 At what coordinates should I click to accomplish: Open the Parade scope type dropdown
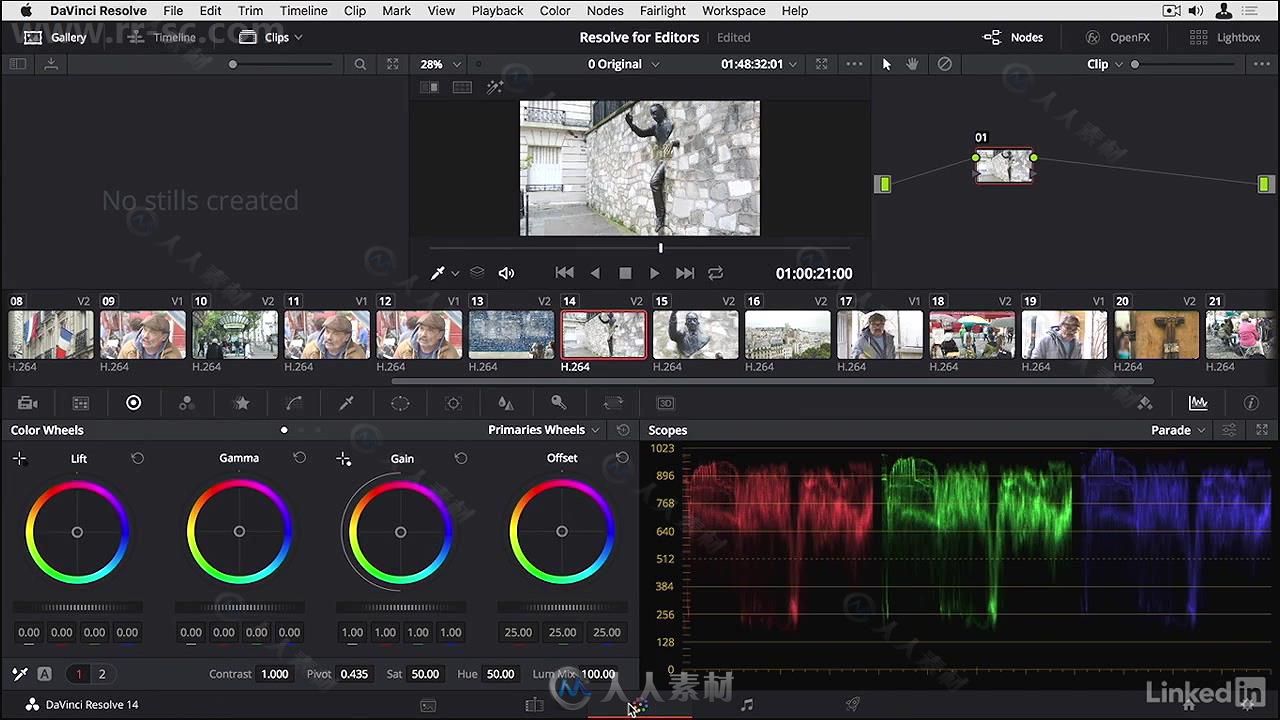1178,430
